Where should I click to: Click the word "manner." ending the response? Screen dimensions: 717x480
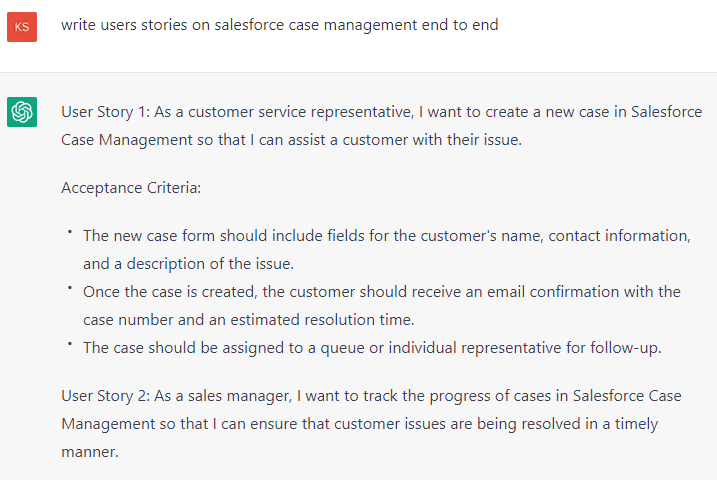tap(90, 452)
